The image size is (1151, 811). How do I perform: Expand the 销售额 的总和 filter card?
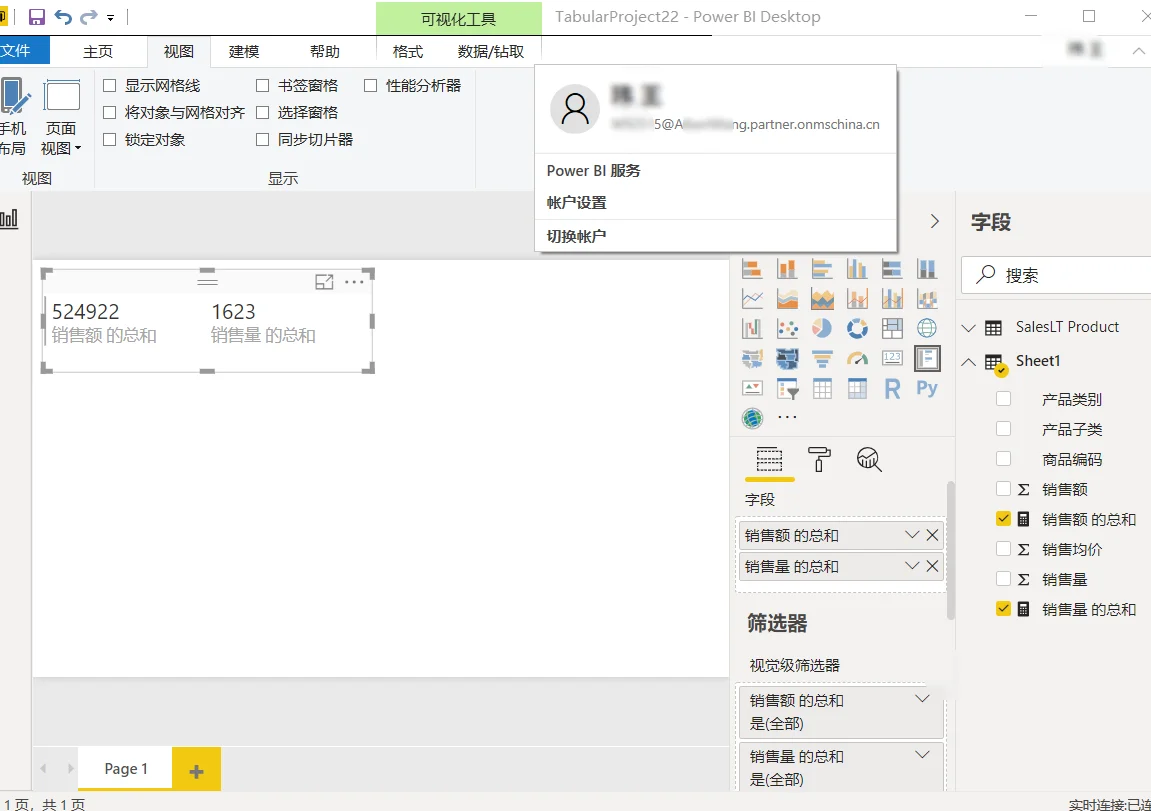coord(923,699)
